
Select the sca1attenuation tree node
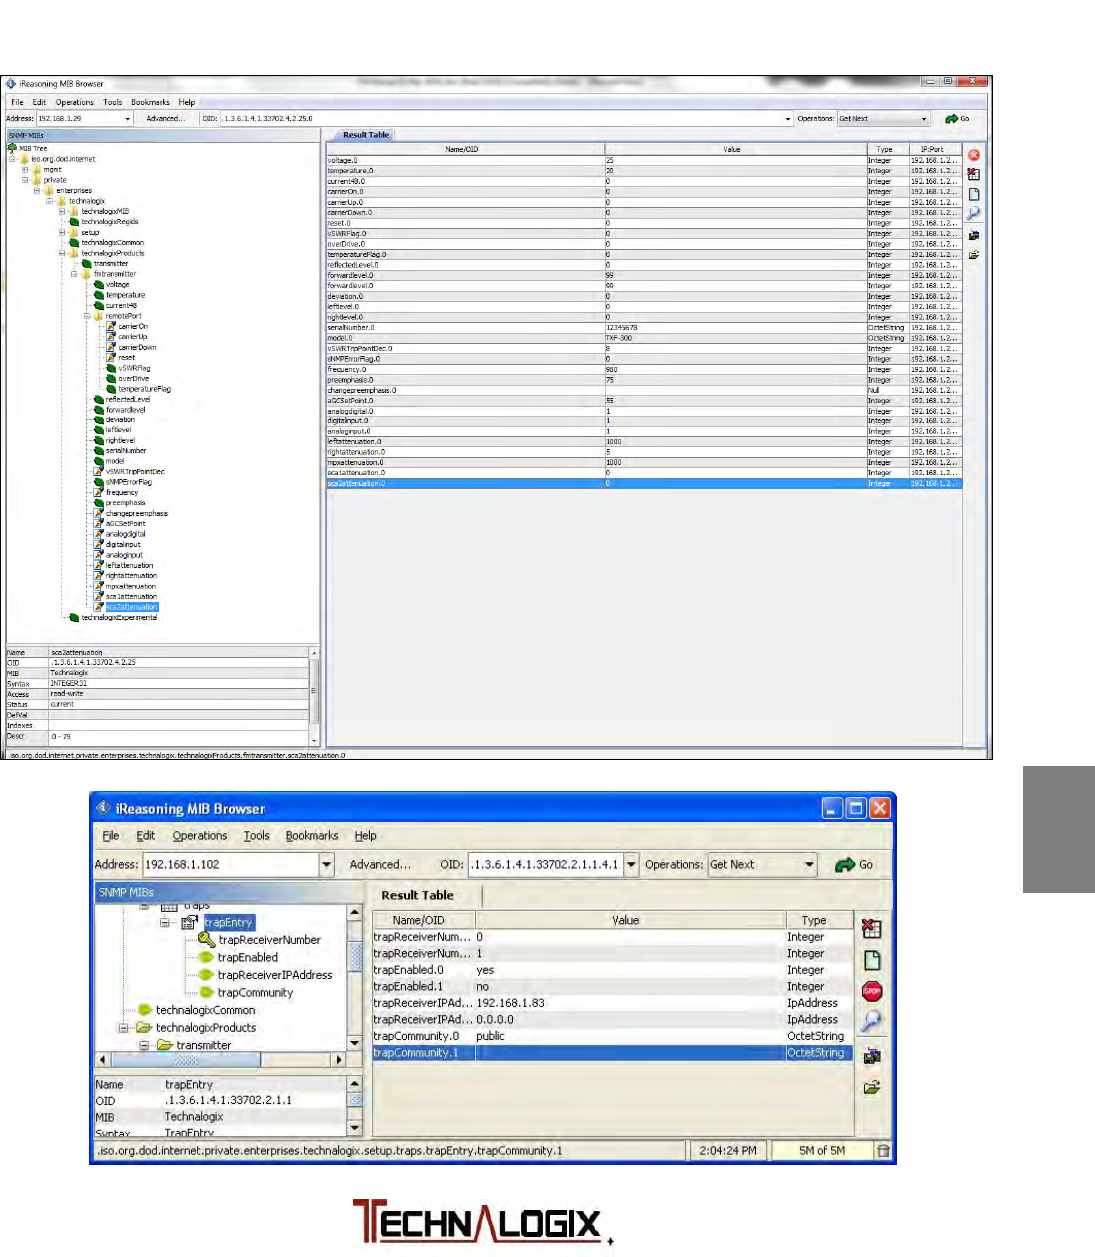point(131,597)
